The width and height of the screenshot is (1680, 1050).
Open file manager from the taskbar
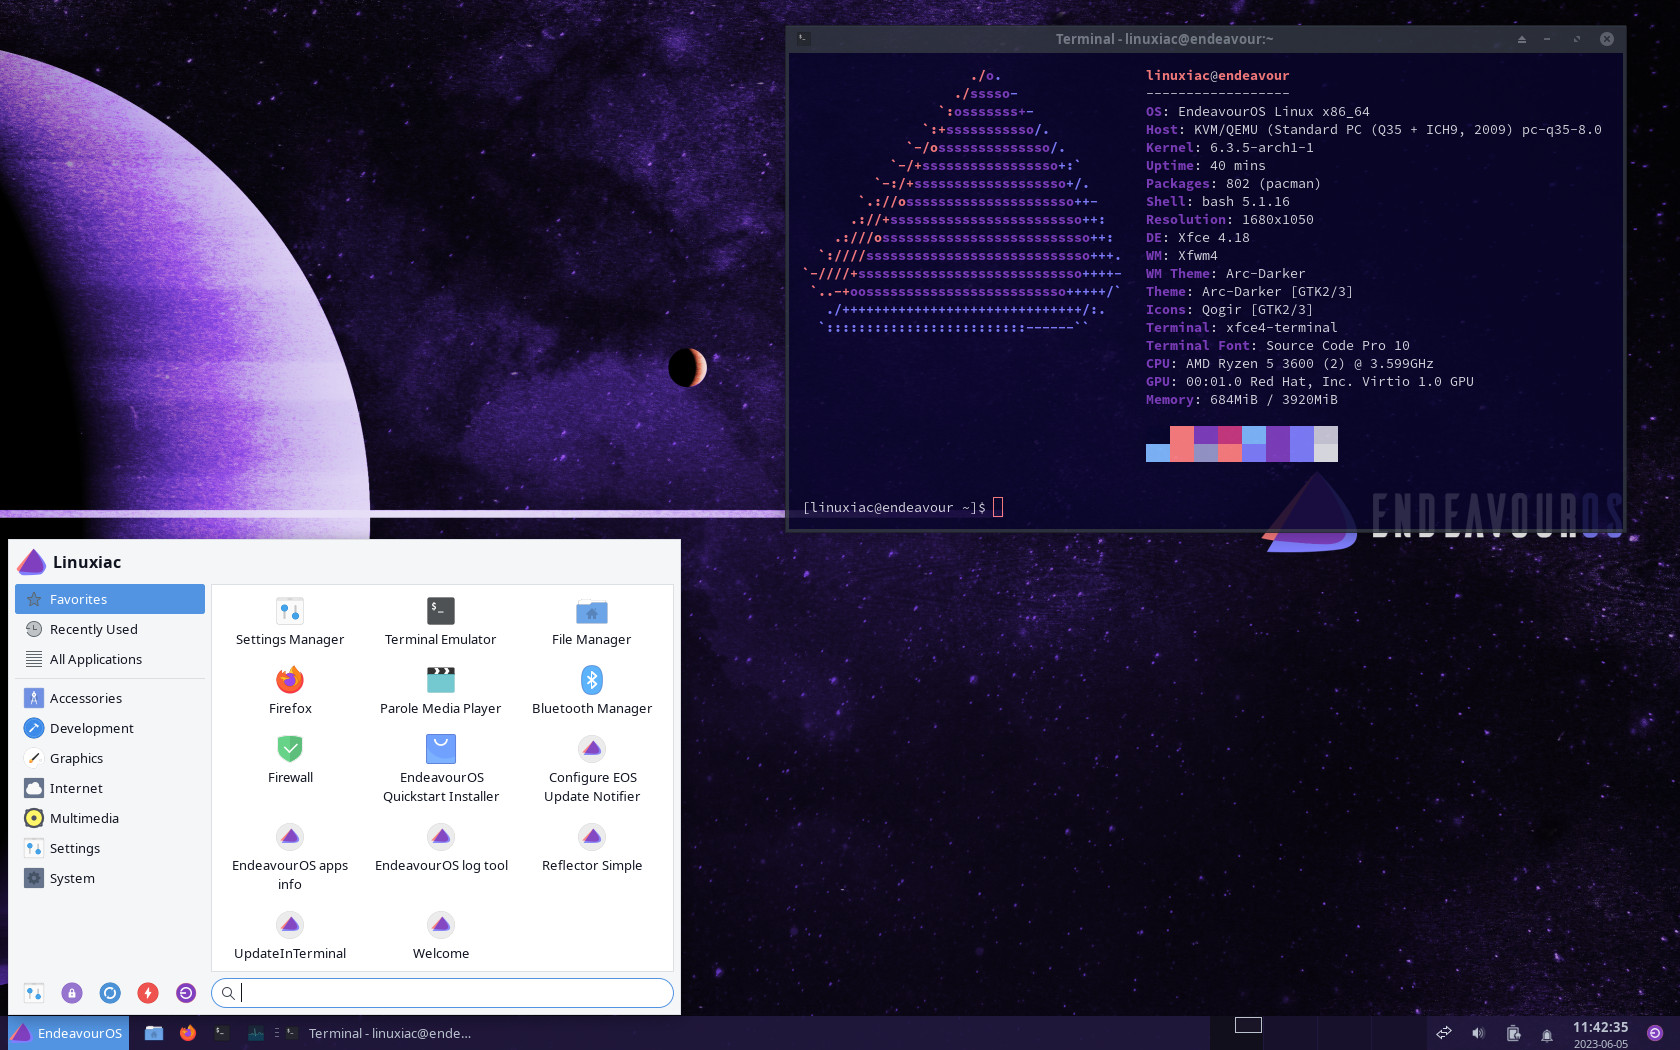pos(154,1033)
